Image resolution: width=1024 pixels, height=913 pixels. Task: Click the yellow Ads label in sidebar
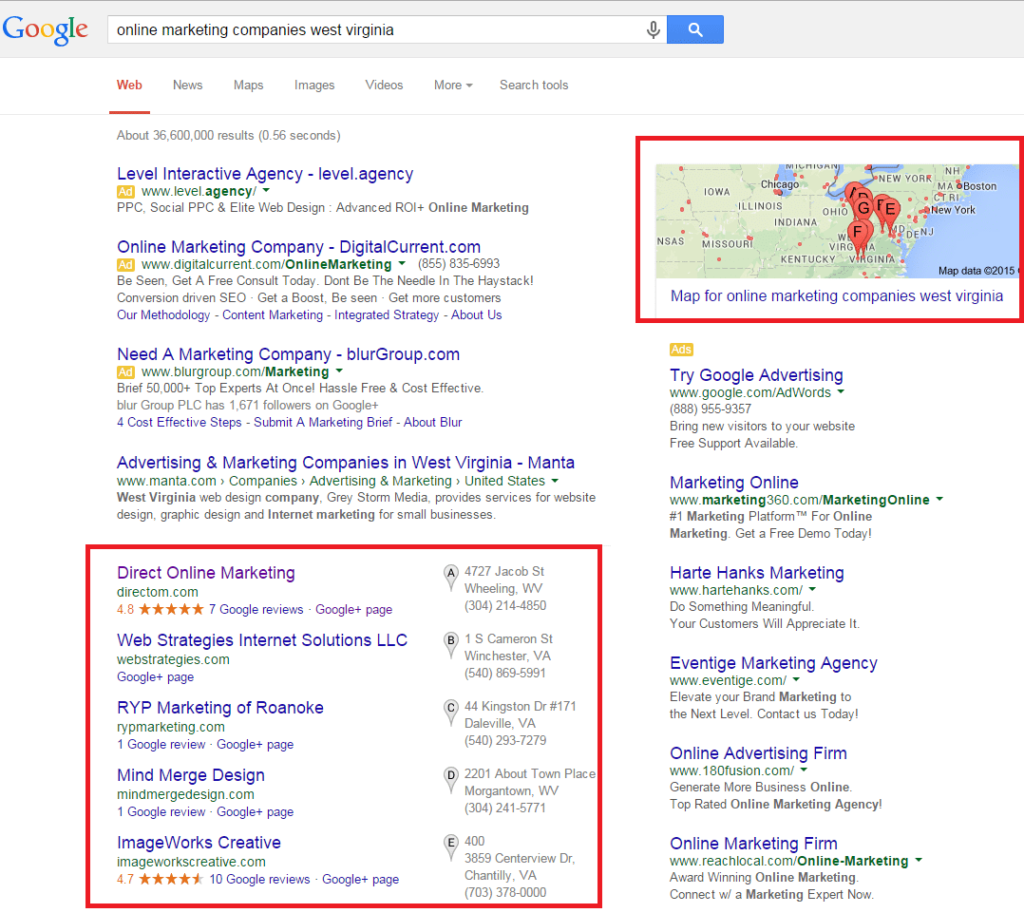click(x=681, y=349)
